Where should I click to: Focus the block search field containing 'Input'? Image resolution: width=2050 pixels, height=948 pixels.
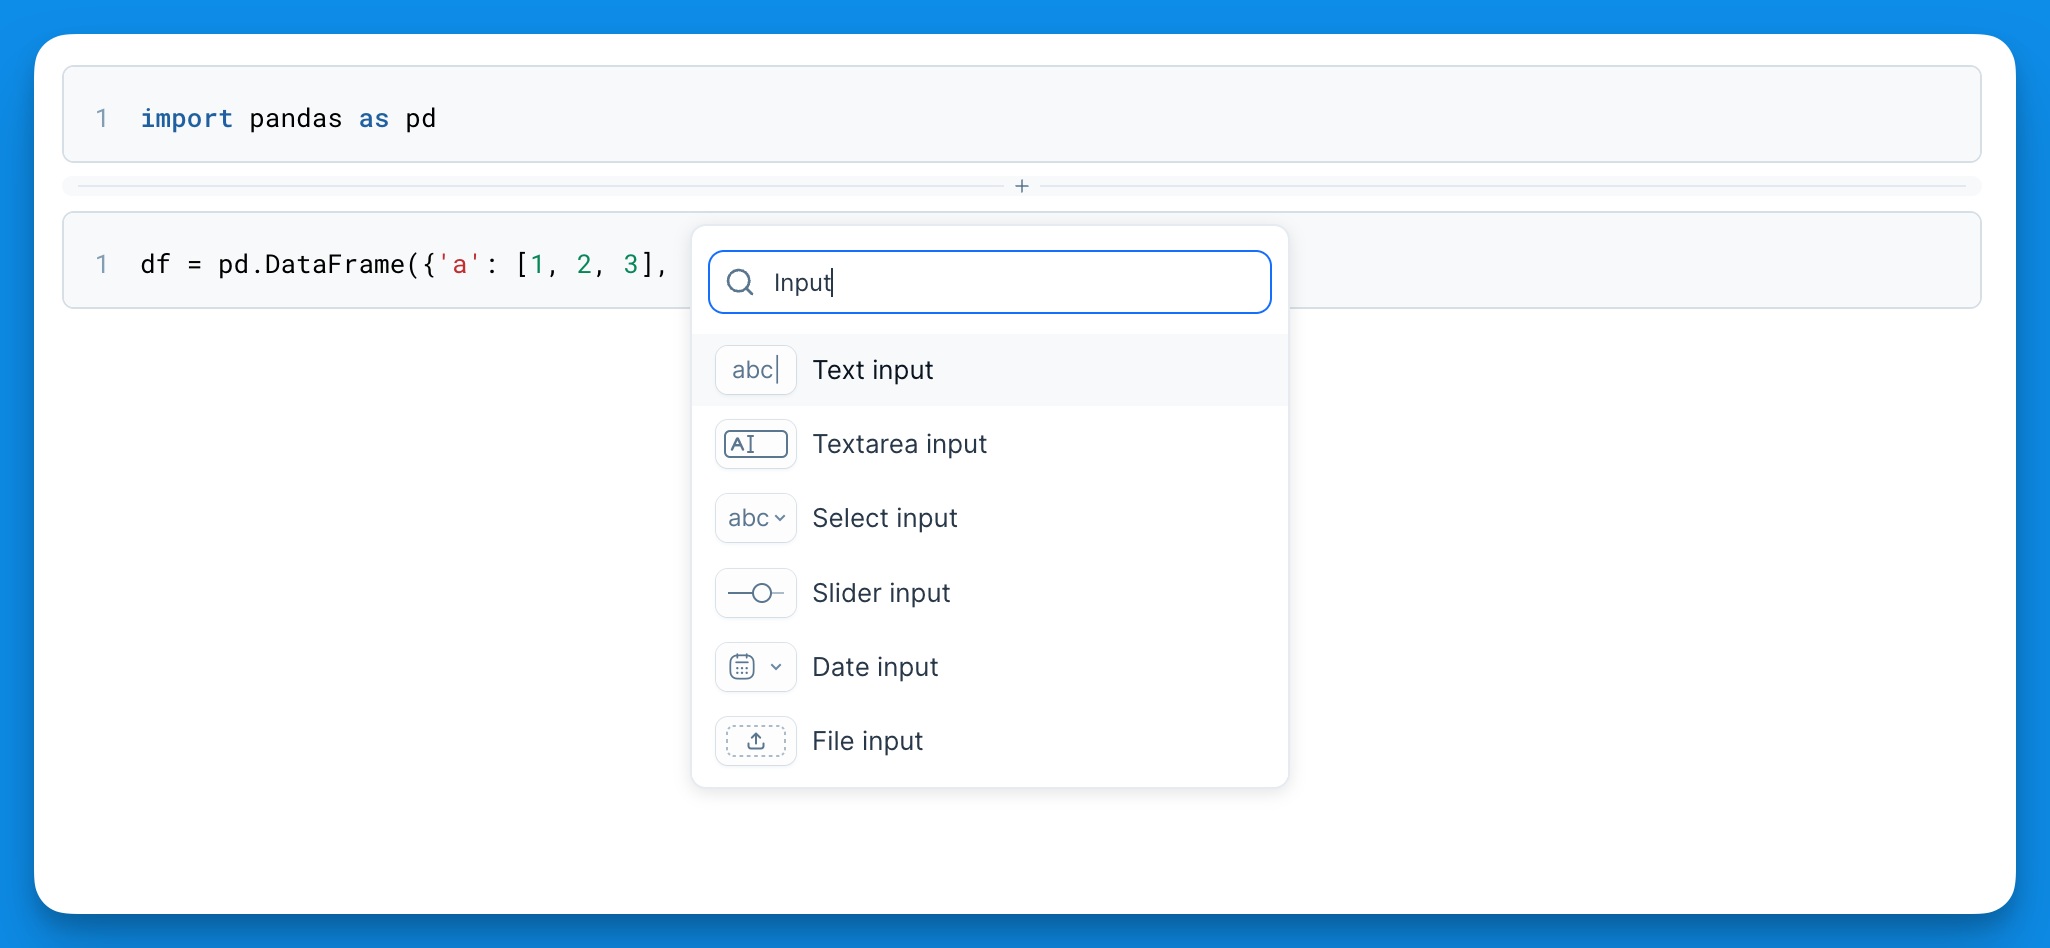tap(990, 282)
